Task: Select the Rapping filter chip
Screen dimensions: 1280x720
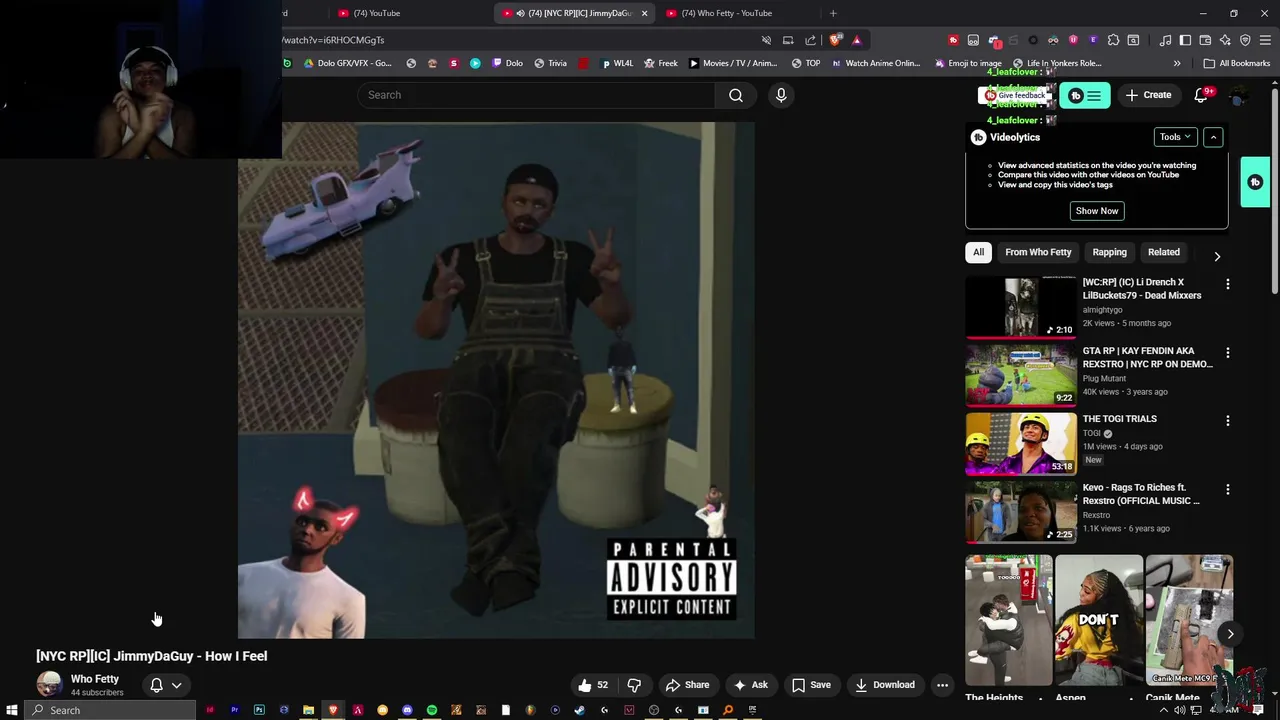Action: click(1109, 252)
